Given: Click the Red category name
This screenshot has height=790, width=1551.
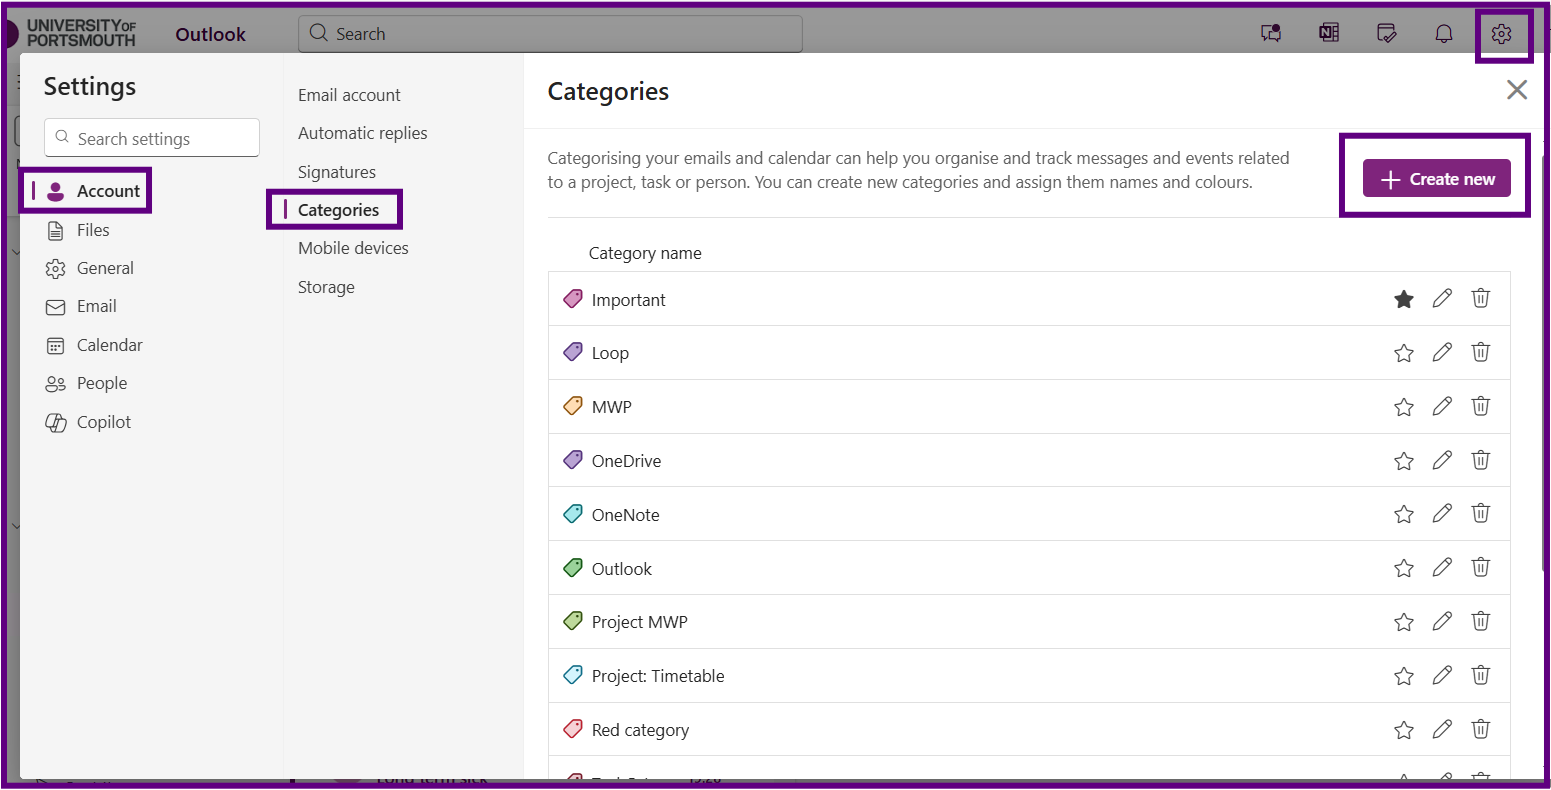Looking at the screenshot, I should [640, 730].
